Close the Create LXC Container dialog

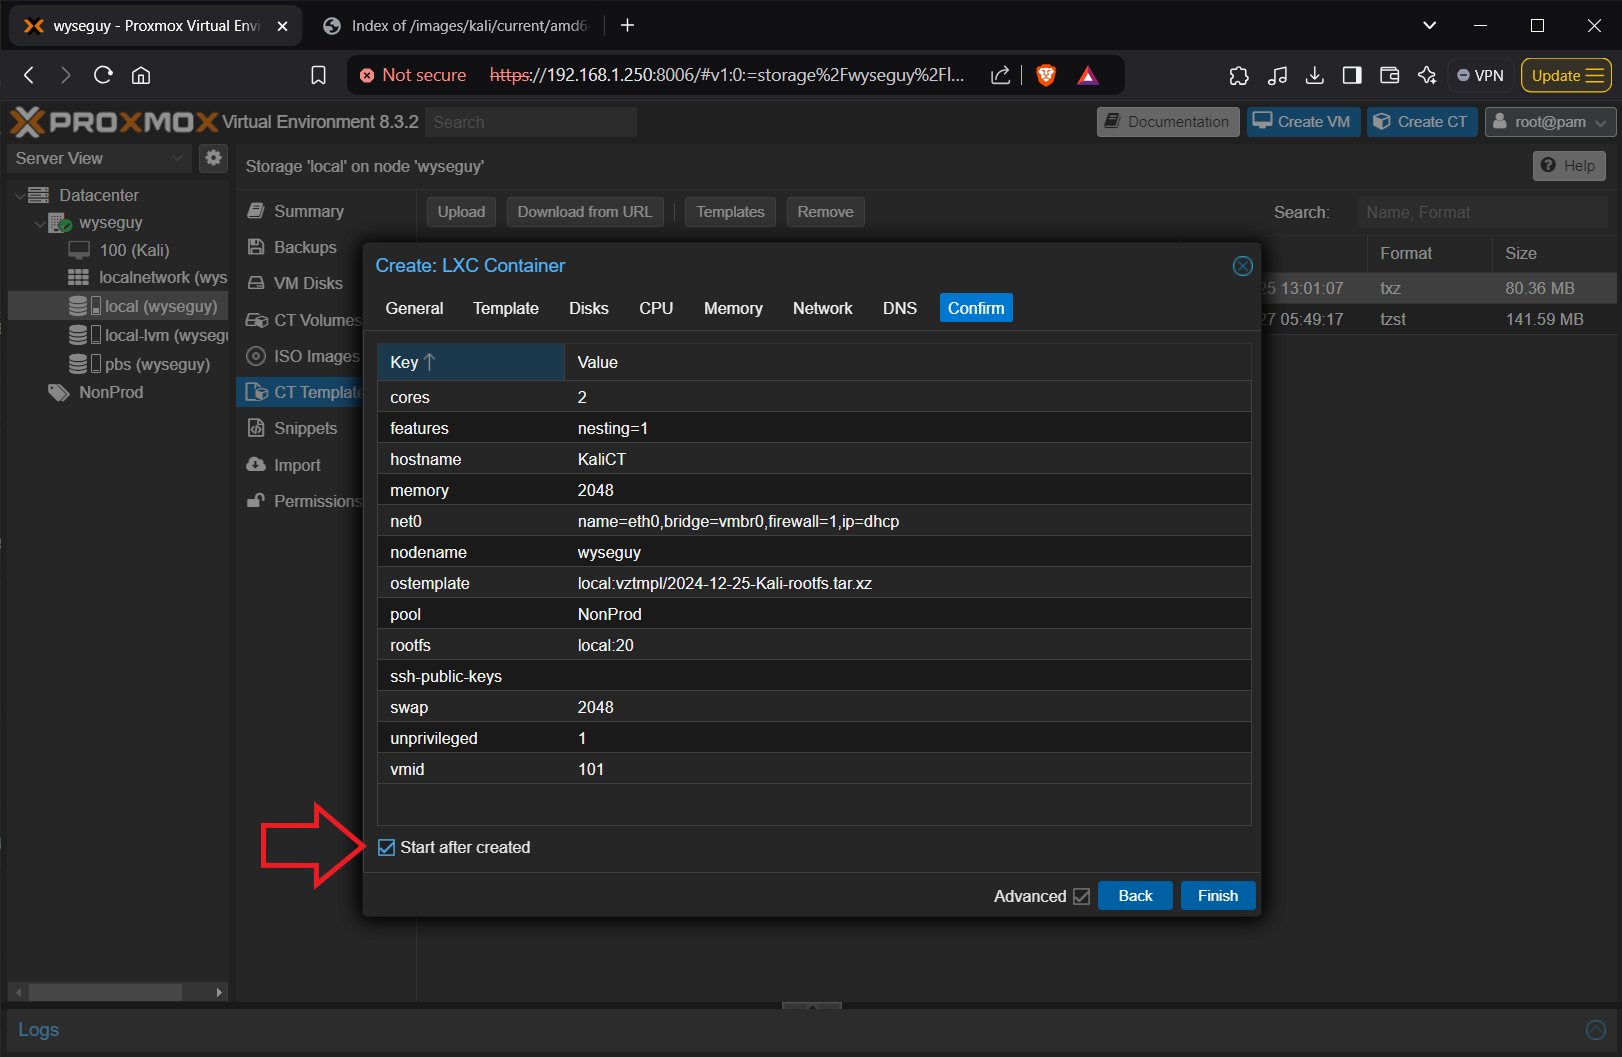pos(1242,266)
